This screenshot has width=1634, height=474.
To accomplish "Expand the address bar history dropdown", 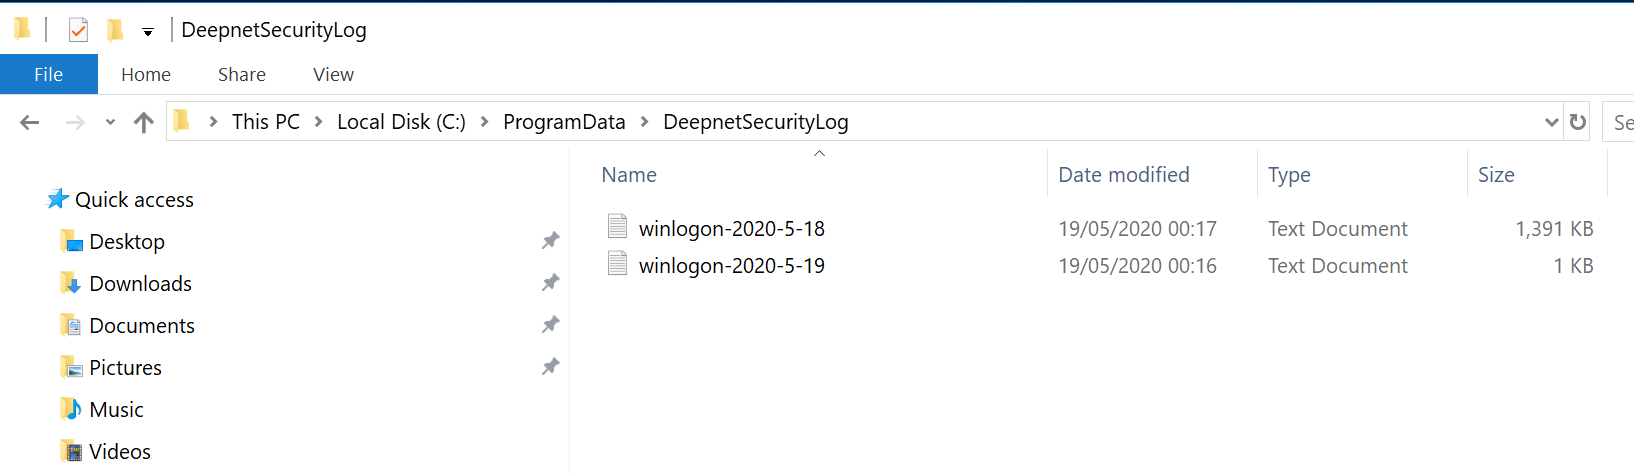I will (1551, 122).
